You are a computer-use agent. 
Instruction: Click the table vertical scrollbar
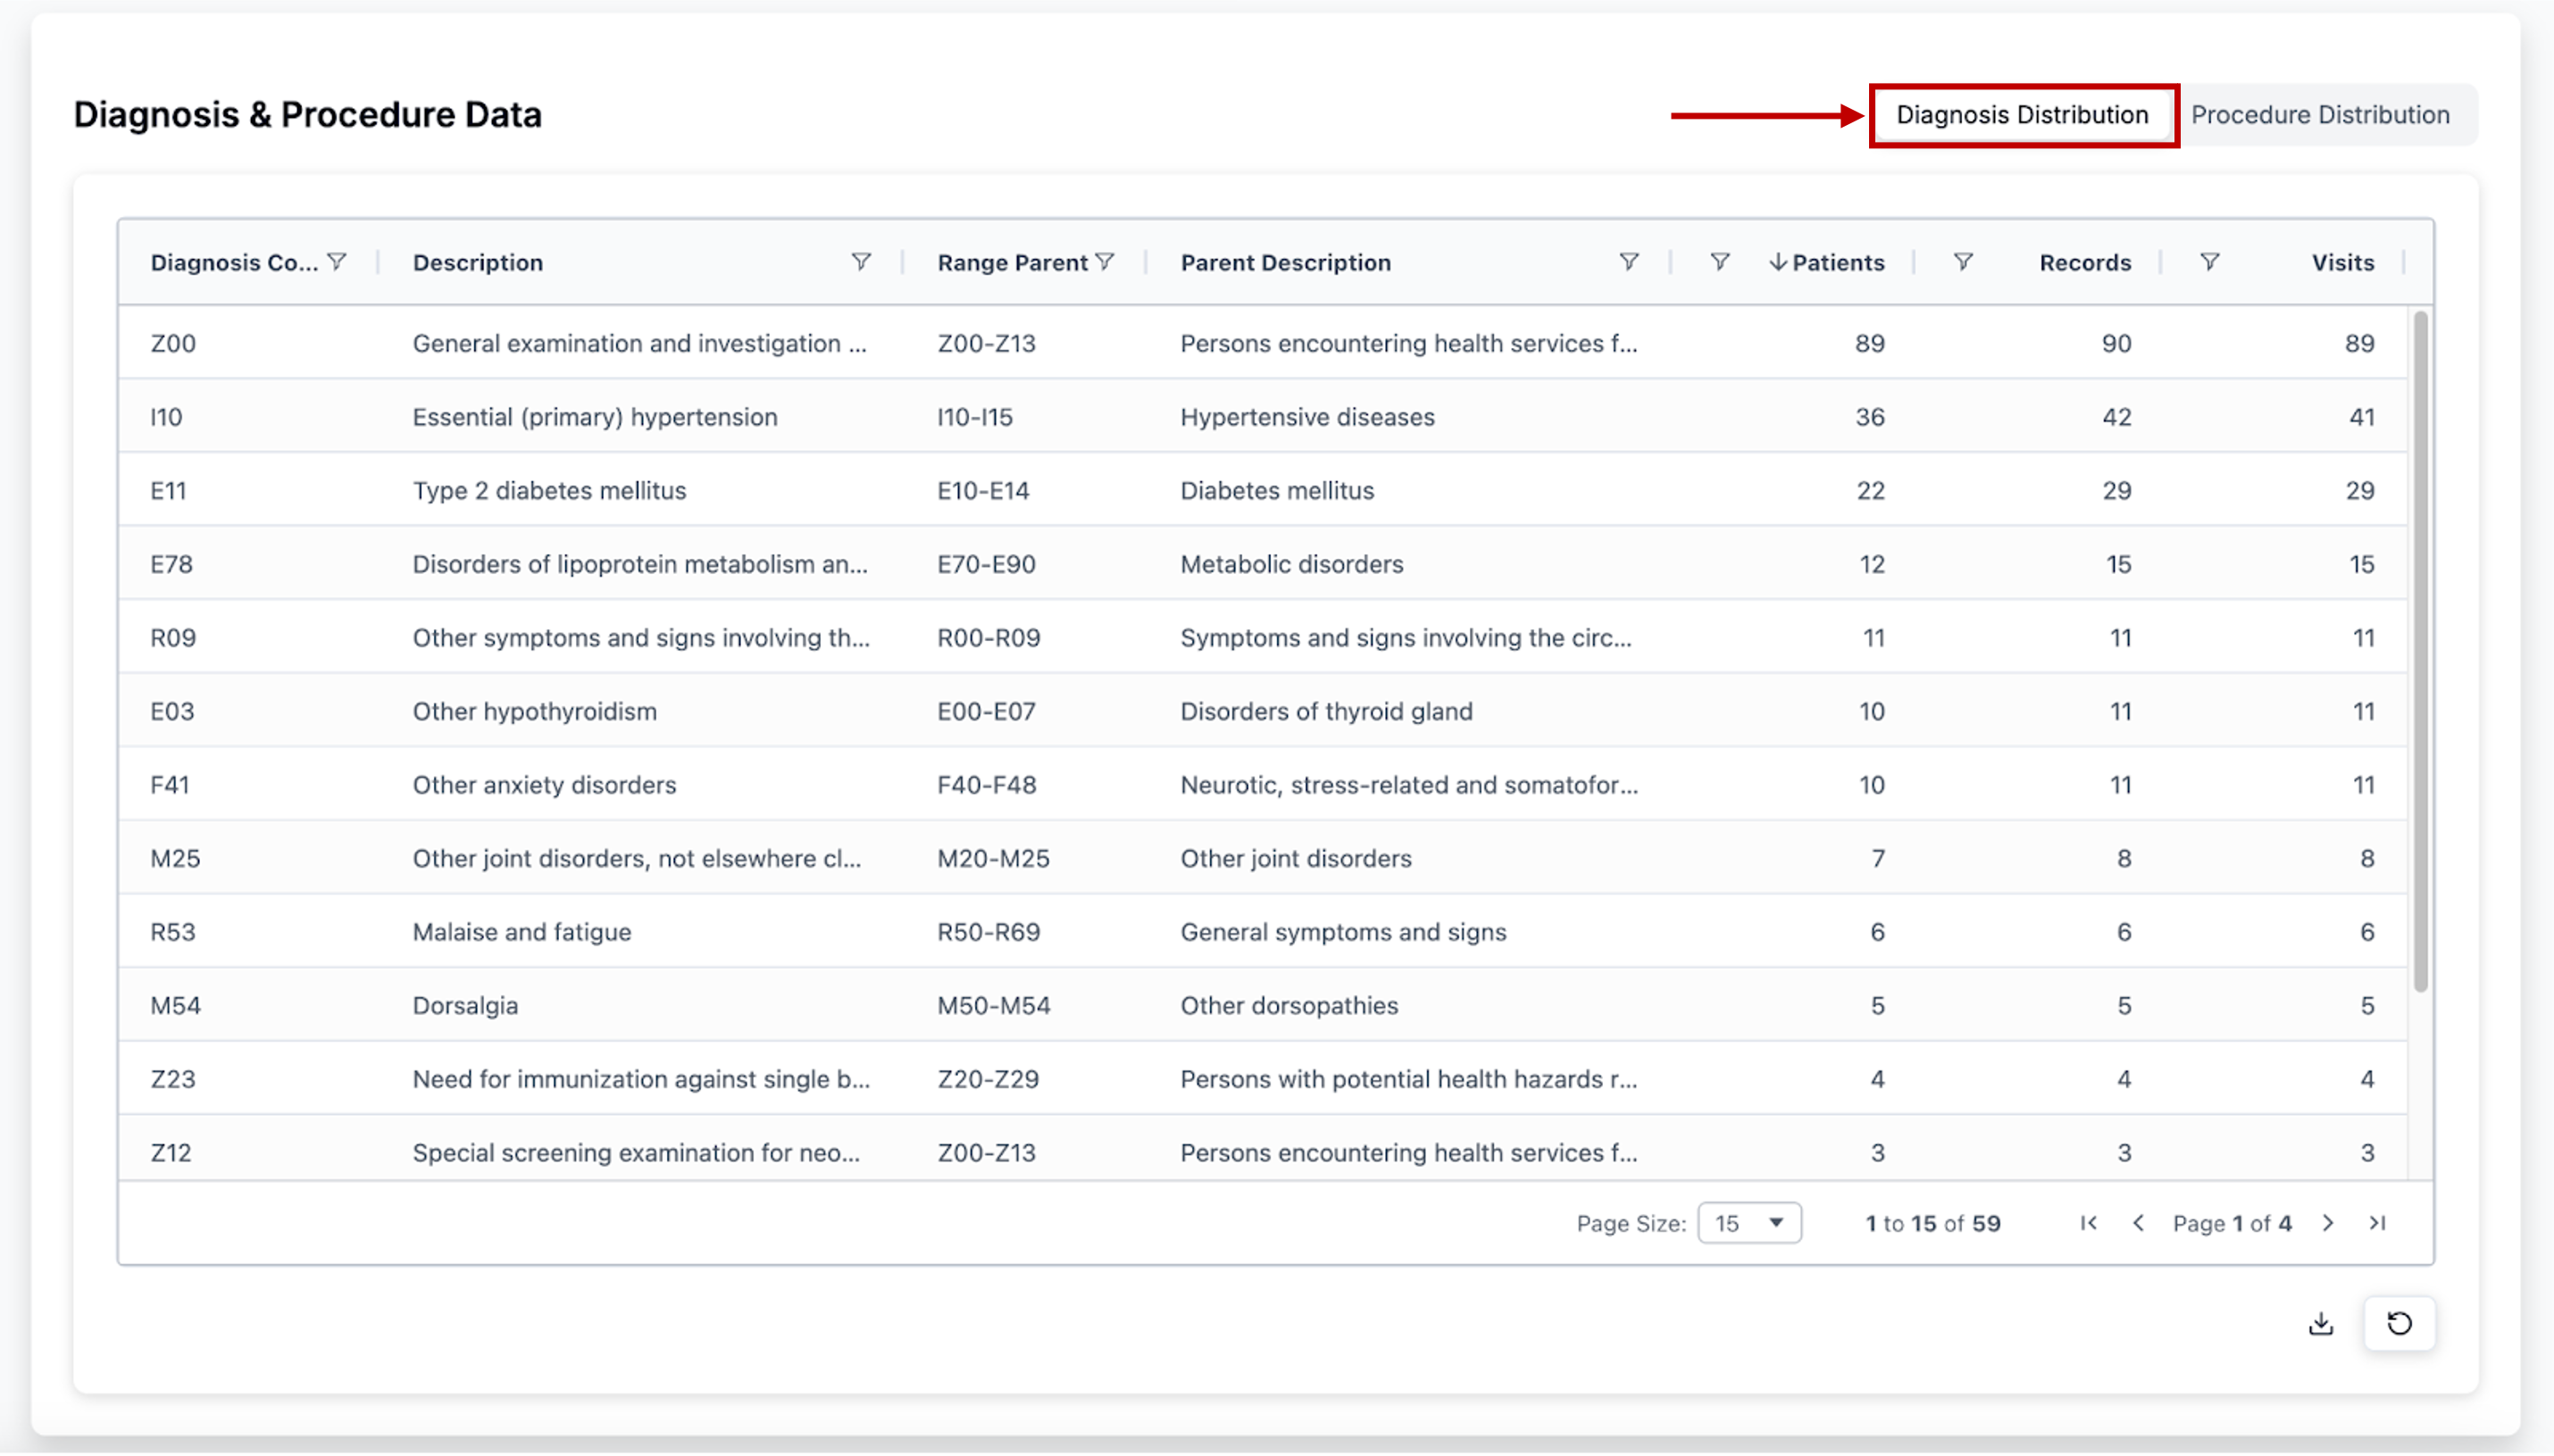point(2420,650)
